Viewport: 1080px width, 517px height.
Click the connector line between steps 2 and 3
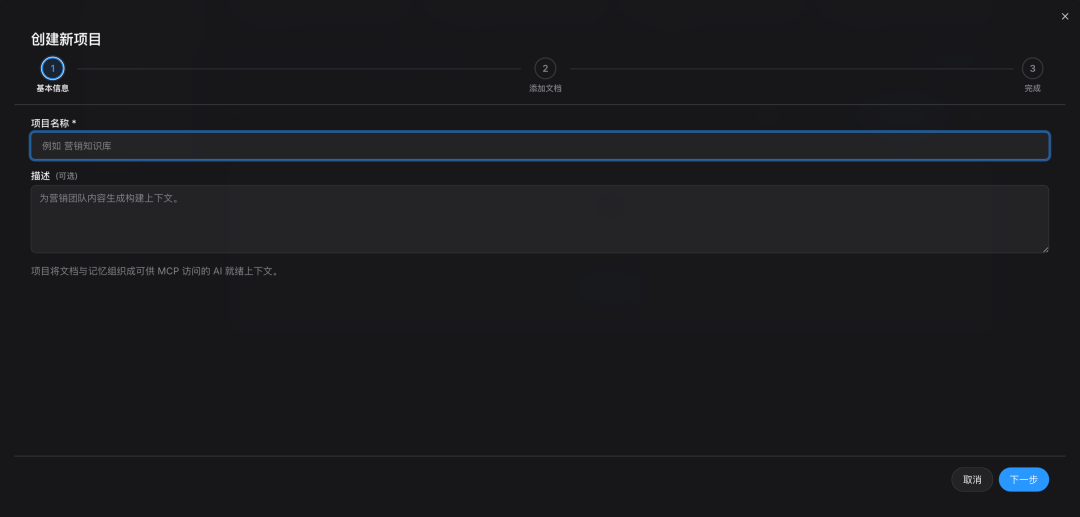[790, 68]
